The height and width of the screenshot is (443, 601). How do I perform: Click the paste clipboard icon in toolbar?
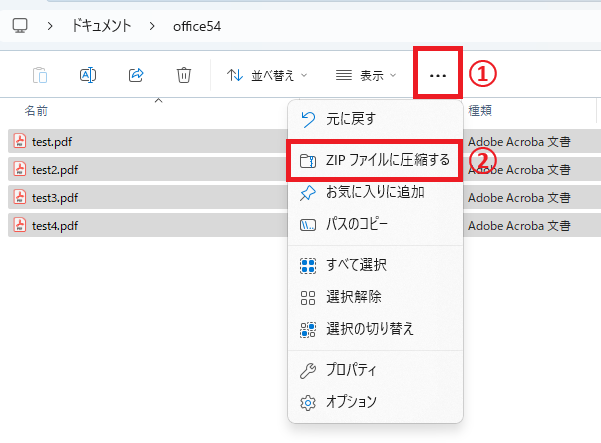40,75
